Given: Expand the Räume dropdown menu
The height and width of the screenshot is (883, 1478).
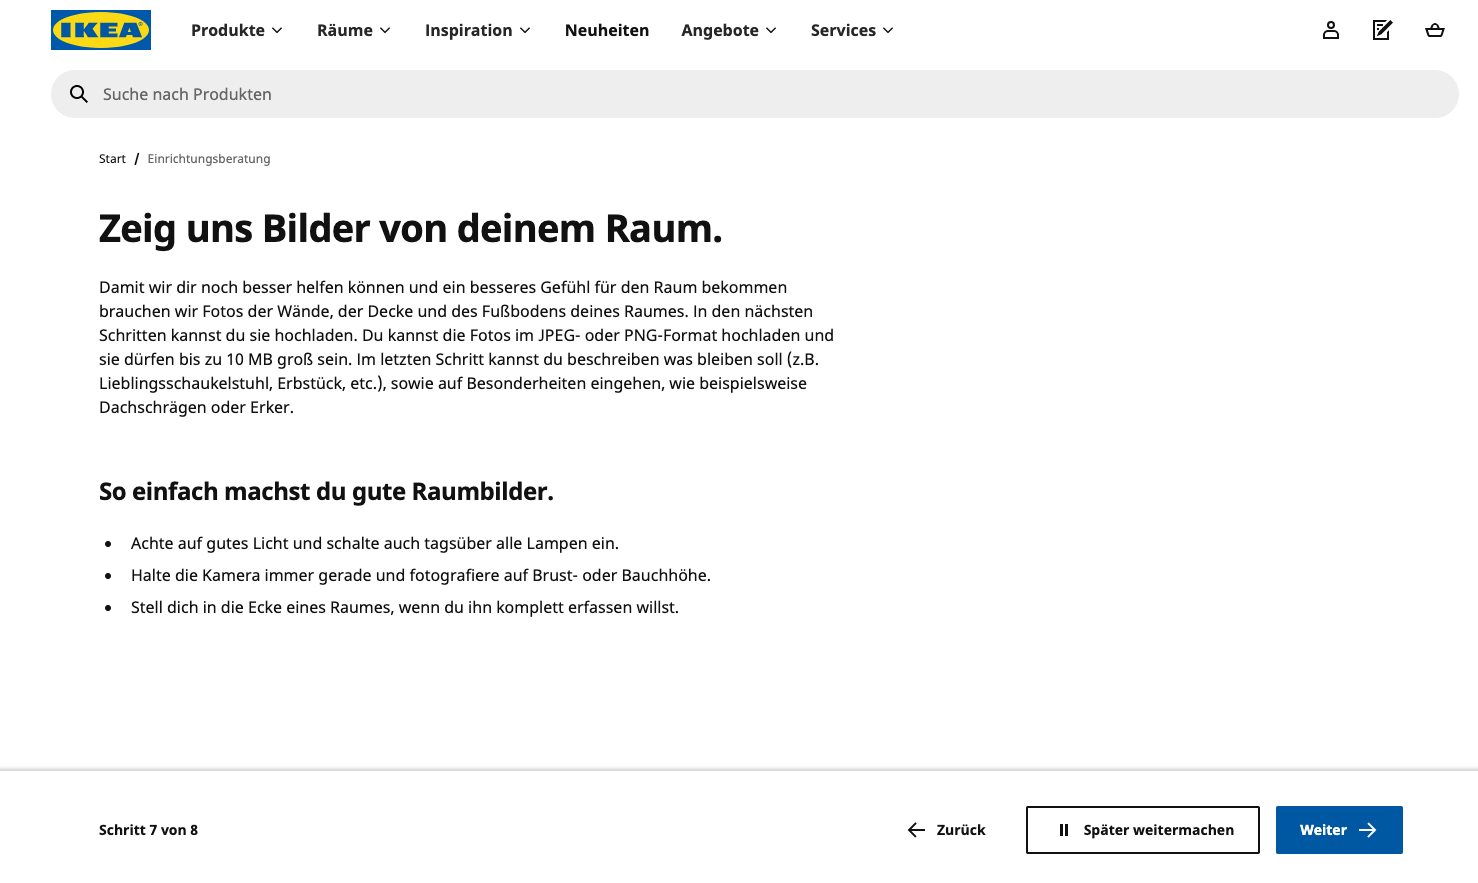Looking at the screenshot, I should coord(353,30).
